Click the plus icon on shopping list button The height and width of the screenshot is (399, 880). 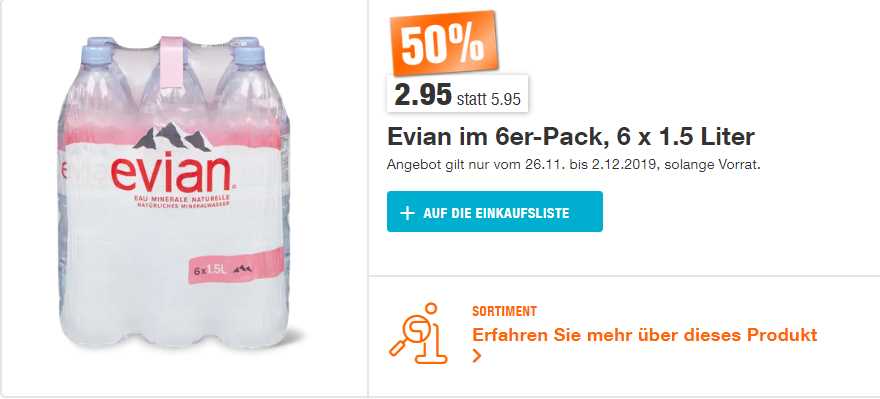[407, 213]
